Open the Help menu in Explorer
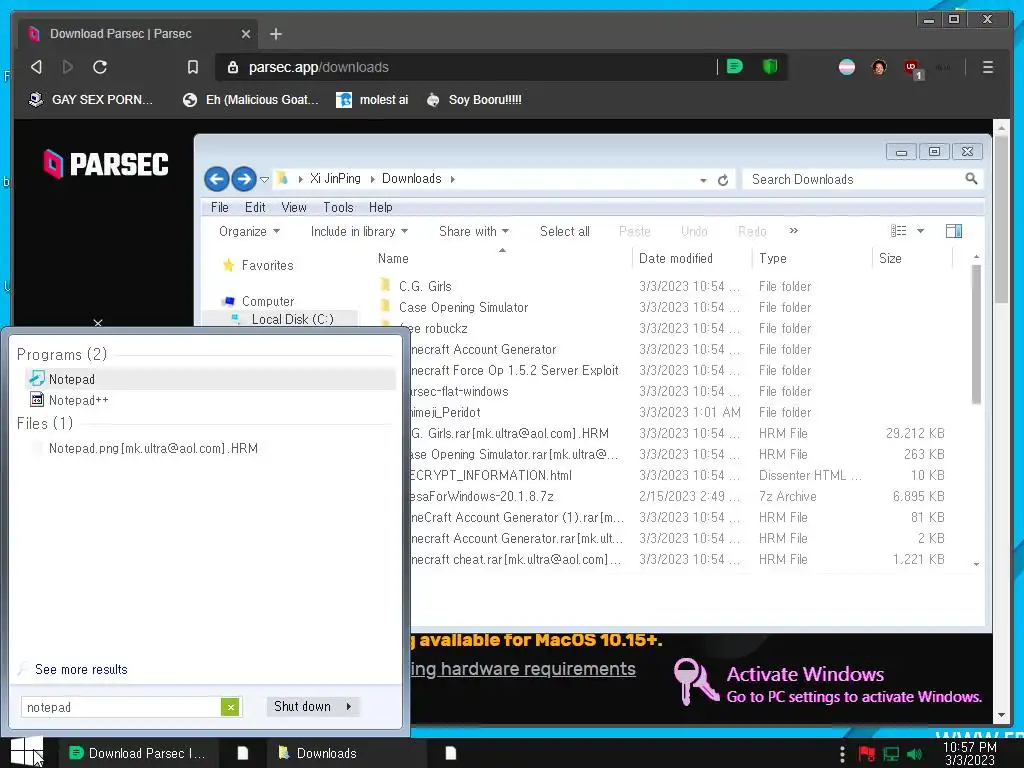 point(381,208)
